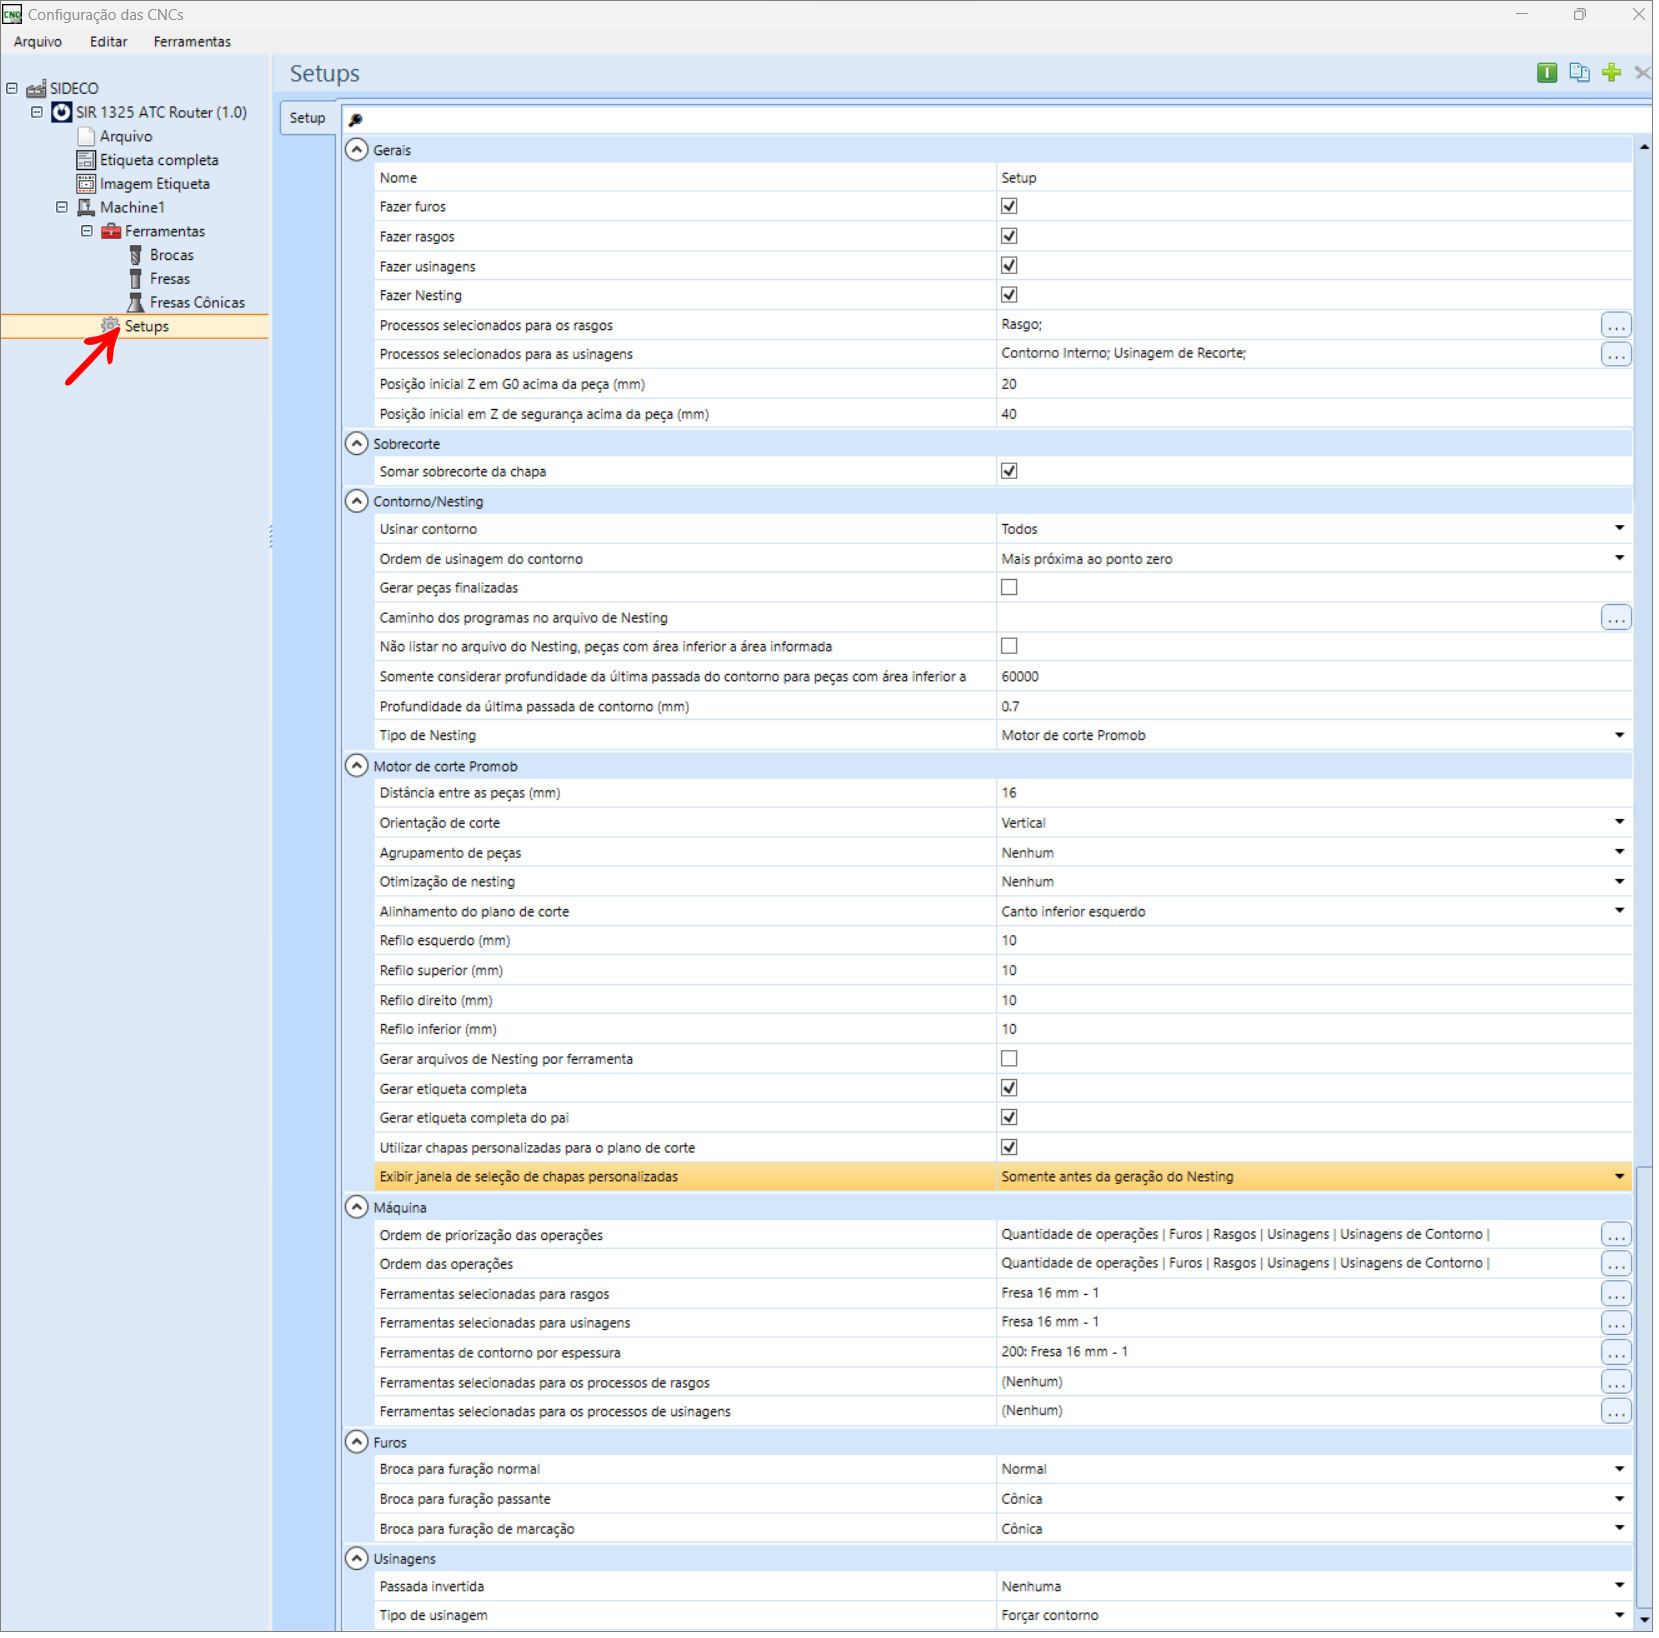
Task: Select the Setup side tab
Action: pos(309,118)
